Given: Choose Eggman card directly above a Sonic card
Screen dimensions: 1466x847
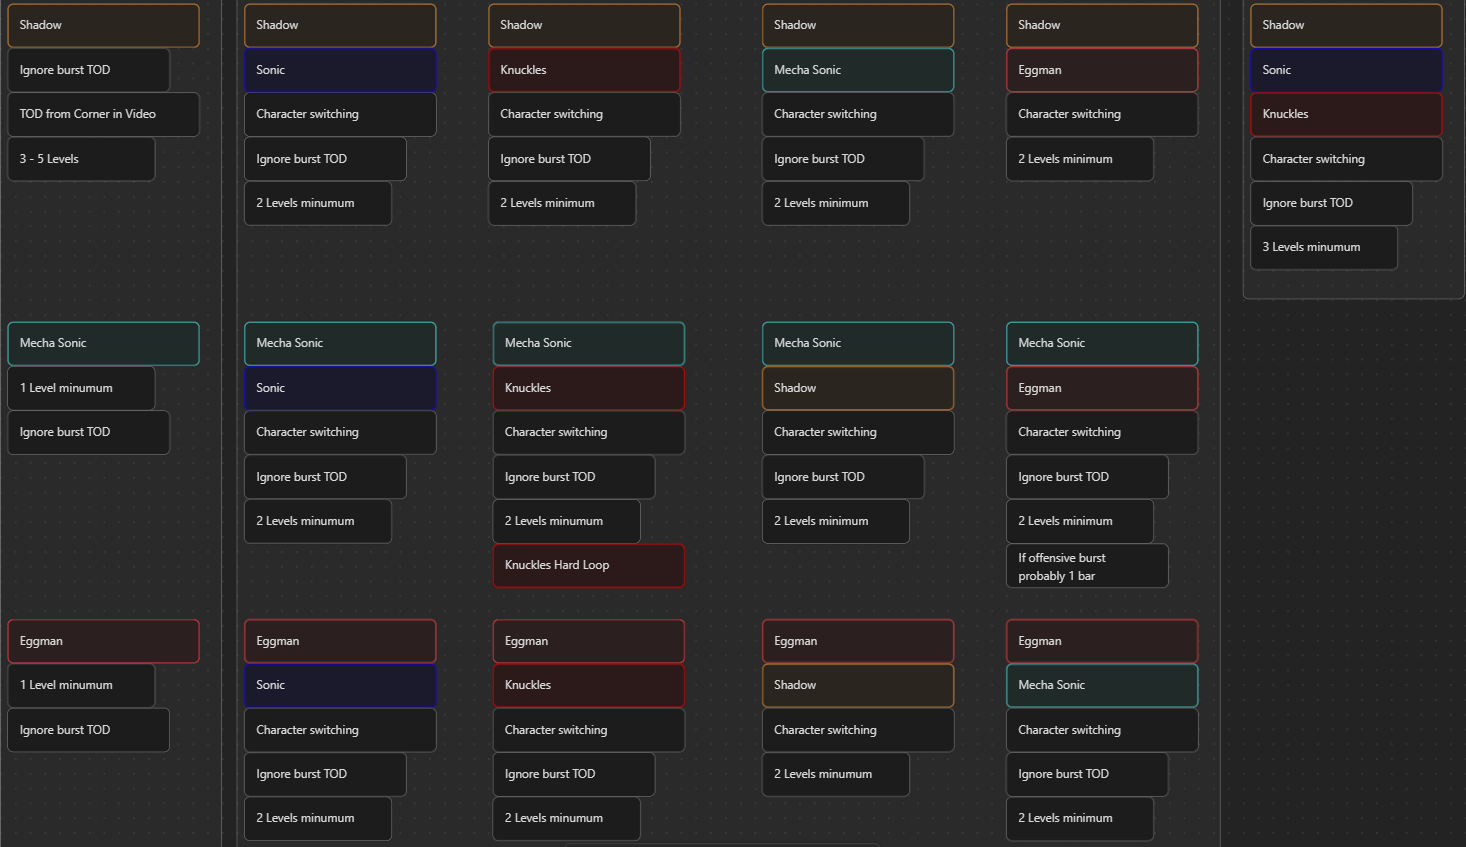Looking at the screenshot, I should point(340,641).
